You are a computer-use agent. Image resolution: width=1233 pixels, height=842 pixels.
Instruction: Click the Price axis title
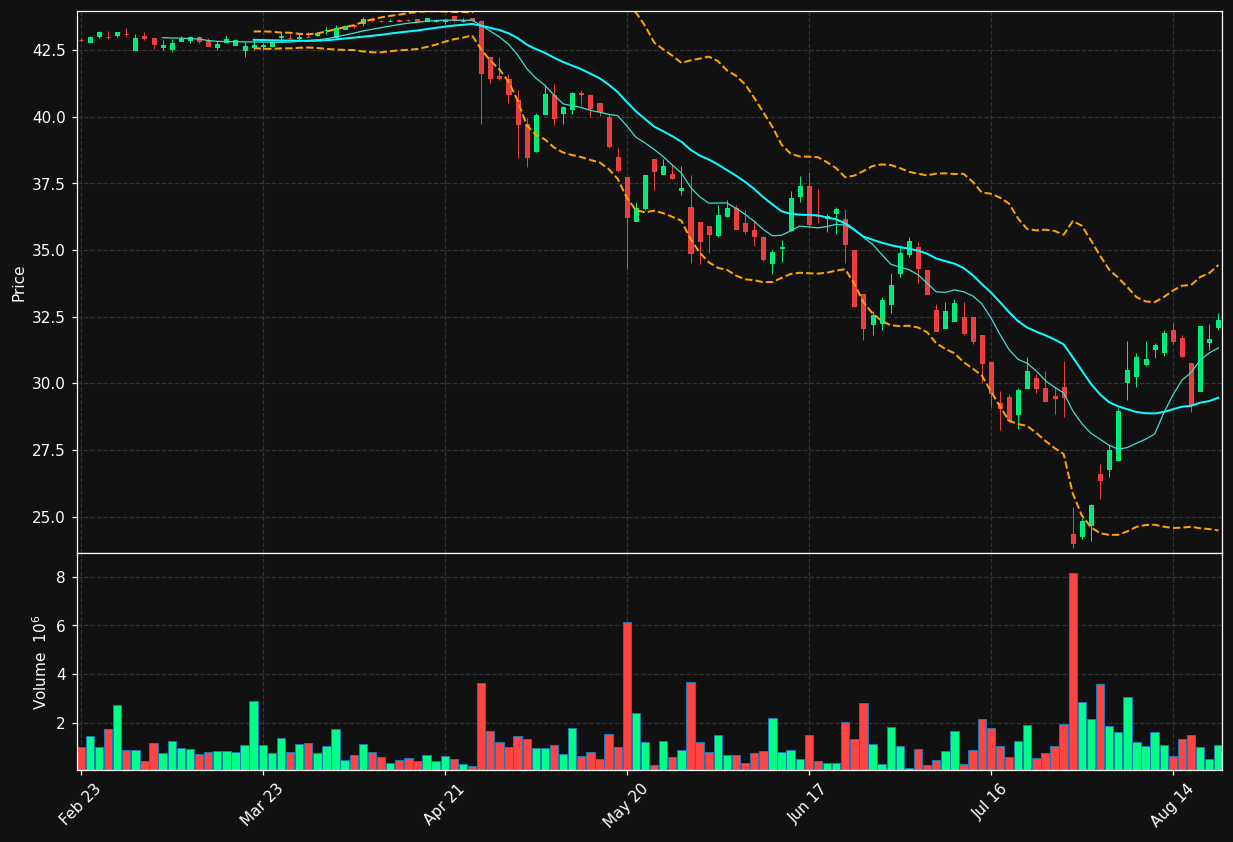[x=19, y=283]
